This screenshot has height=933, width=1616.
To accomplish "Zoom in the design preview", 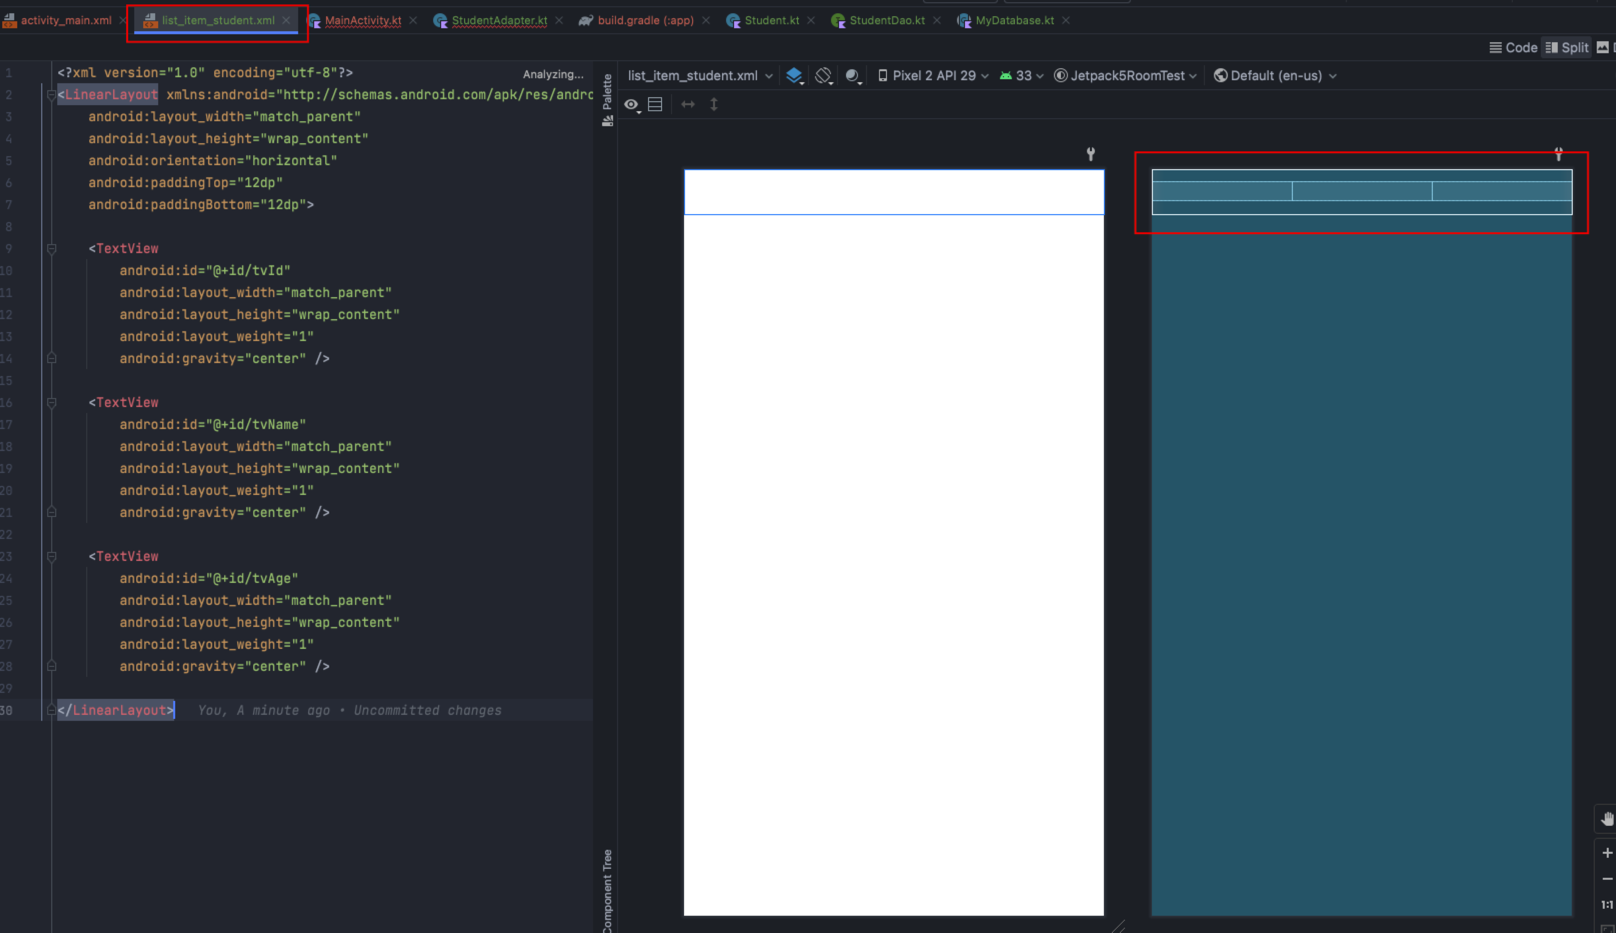I will [1607, 853].
